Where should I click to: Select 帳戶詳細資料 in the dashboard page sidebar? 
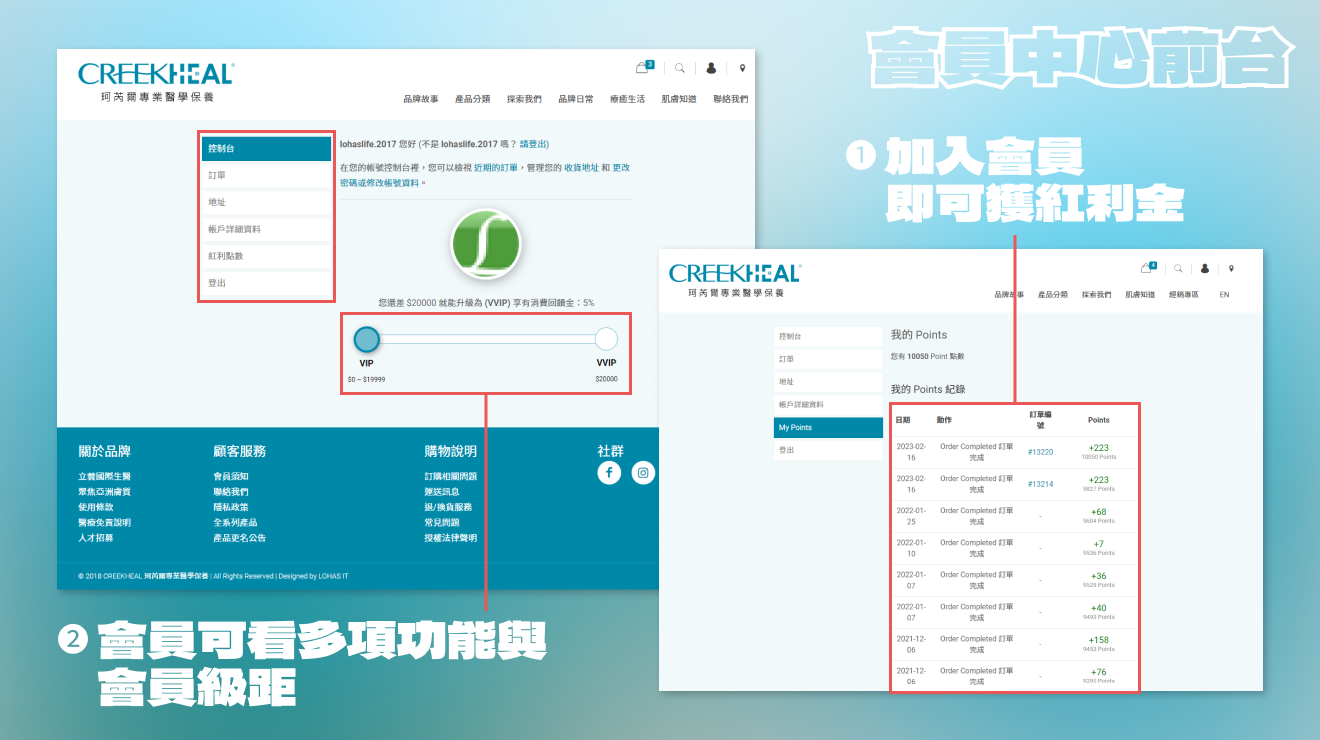pyautogui.click(x=266, y=230)
